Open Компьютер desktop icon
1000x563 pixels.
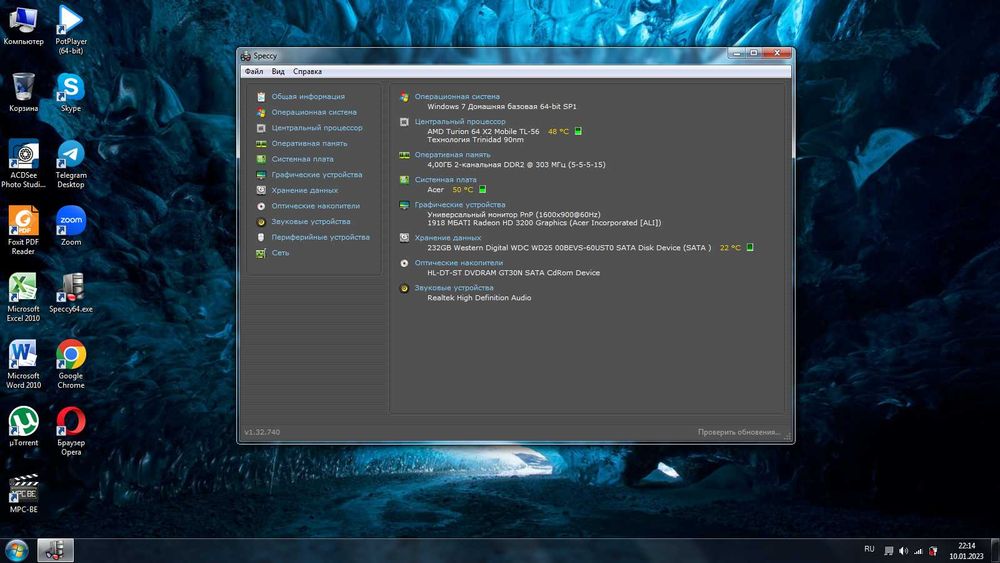24,25
